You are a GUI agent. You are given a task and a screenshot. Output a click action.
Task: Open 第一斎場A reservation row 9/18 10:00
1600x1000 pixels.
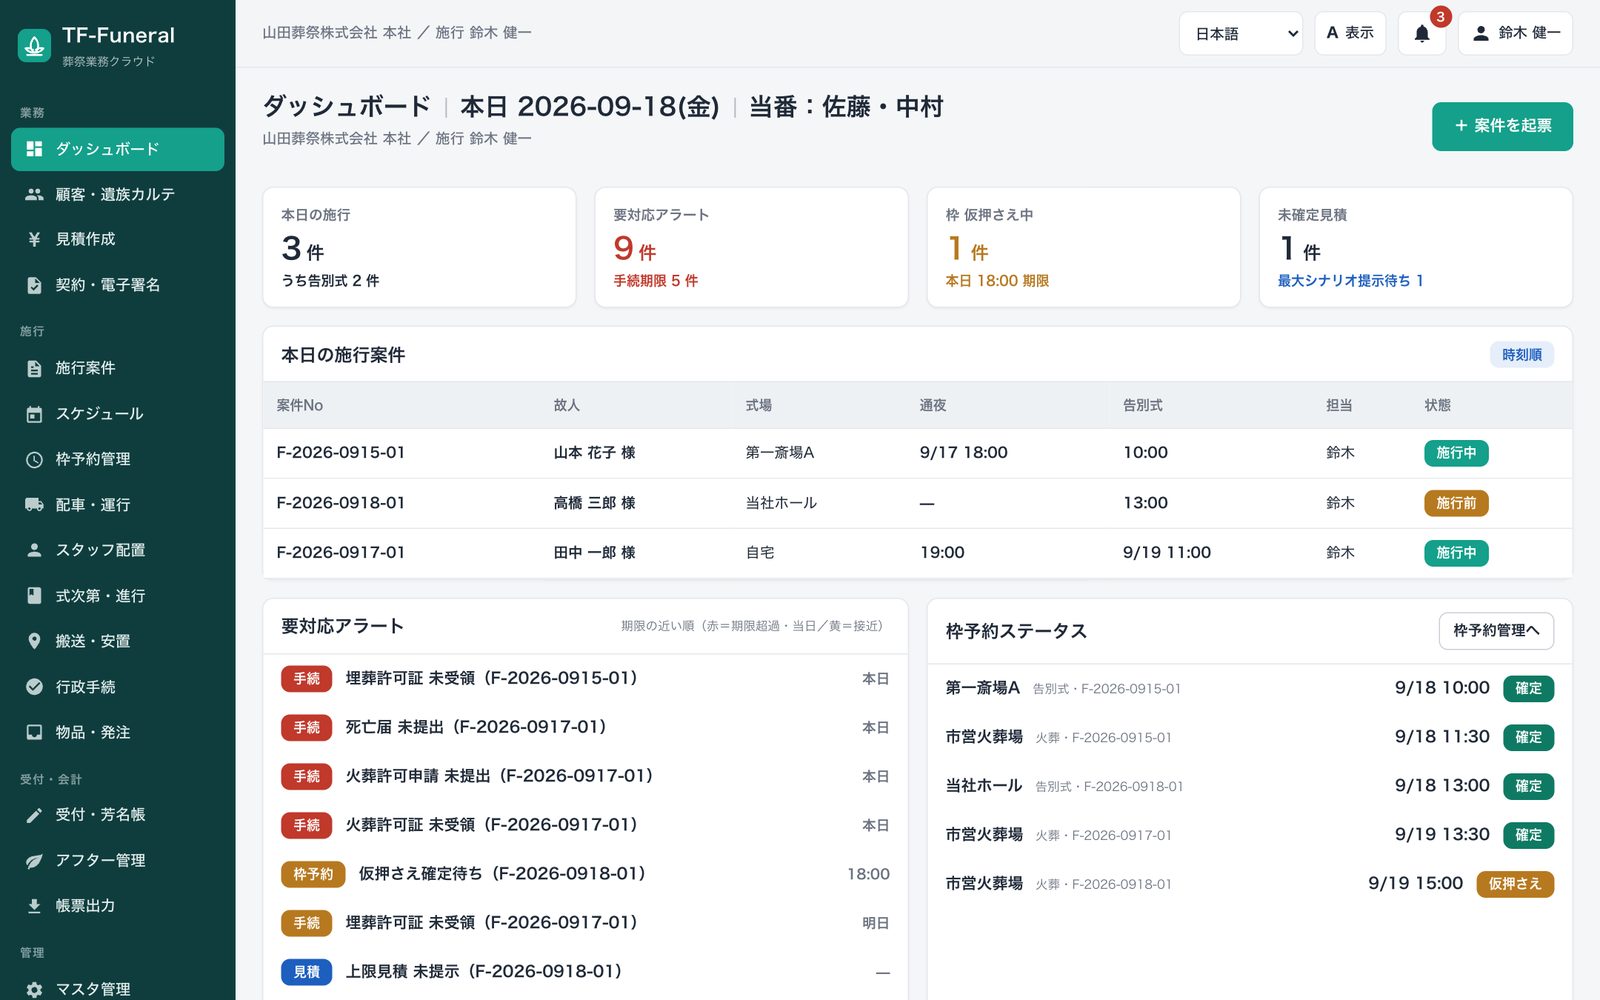[x=1249, y=688]
